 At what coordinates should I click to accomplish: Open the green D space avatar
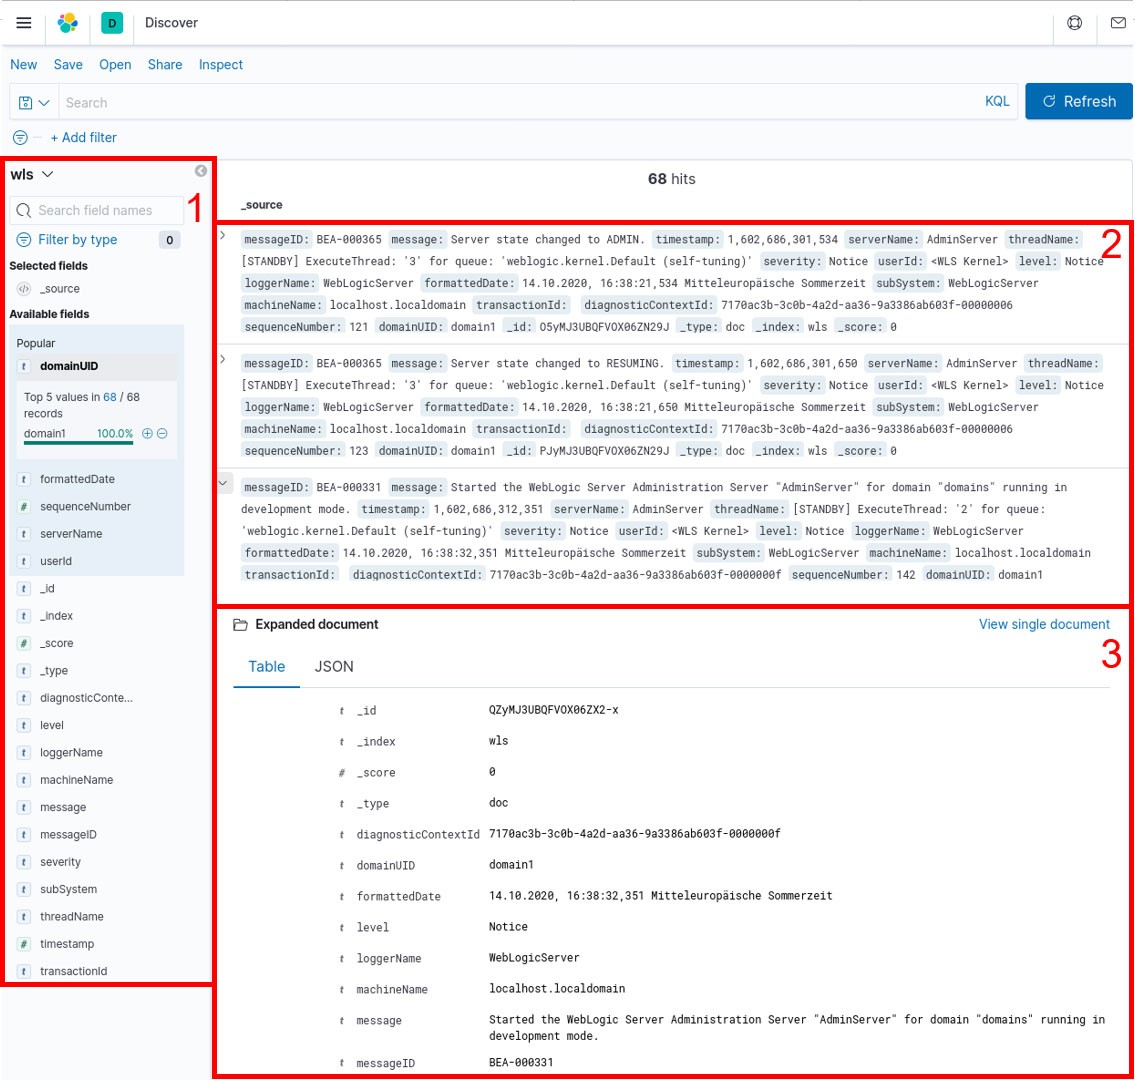(112, 23)
